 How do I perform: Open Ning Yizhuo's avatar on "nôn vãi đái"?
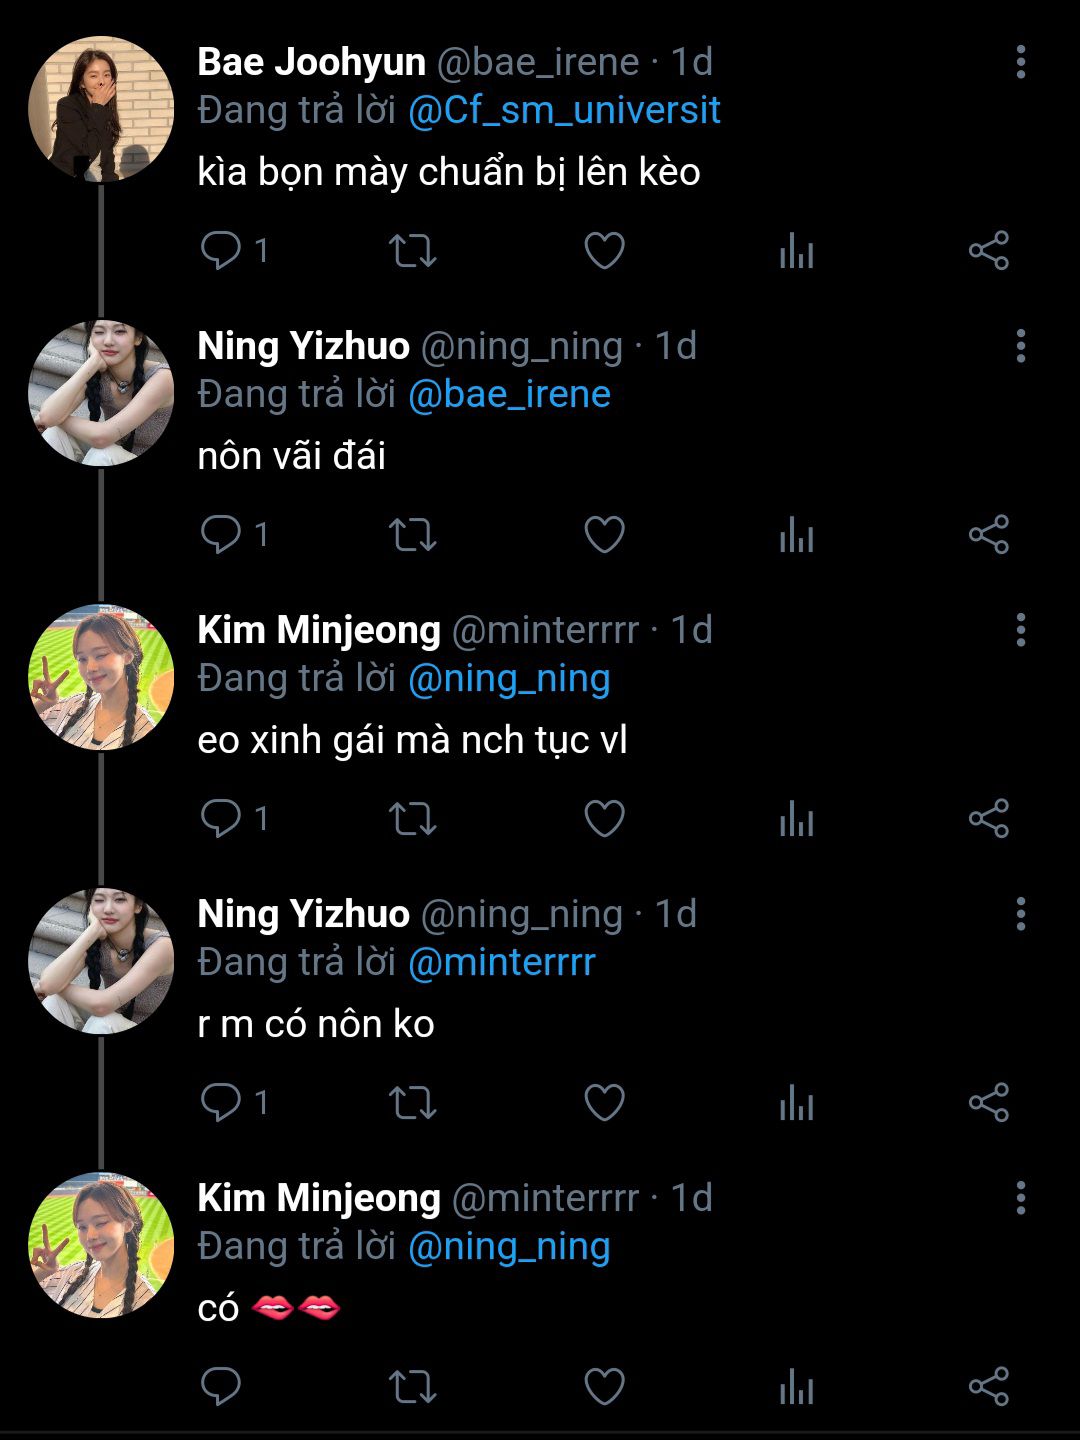(x=101, y=393)
